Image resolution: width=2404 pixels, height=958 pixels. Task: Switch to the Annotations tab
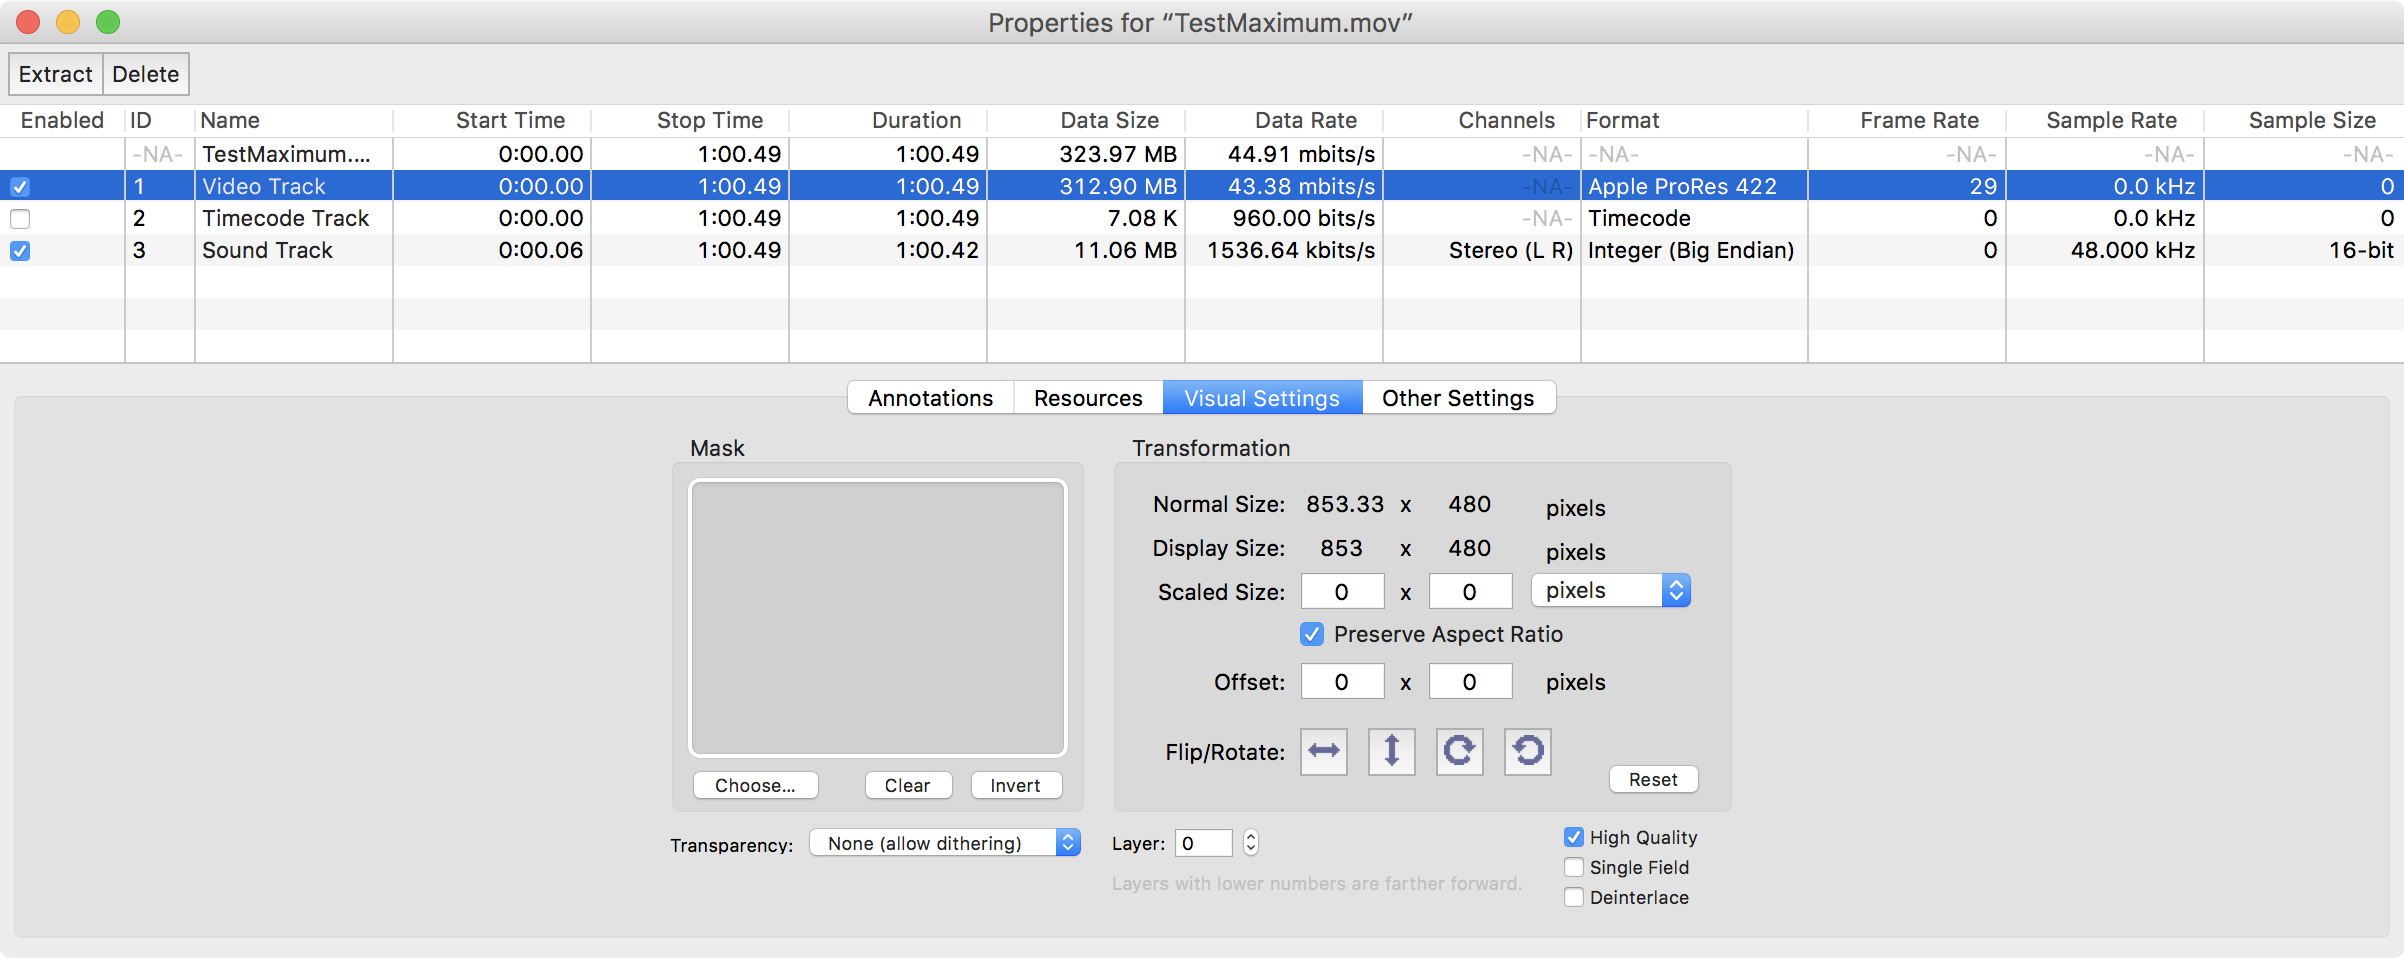(x=930, y=398)
